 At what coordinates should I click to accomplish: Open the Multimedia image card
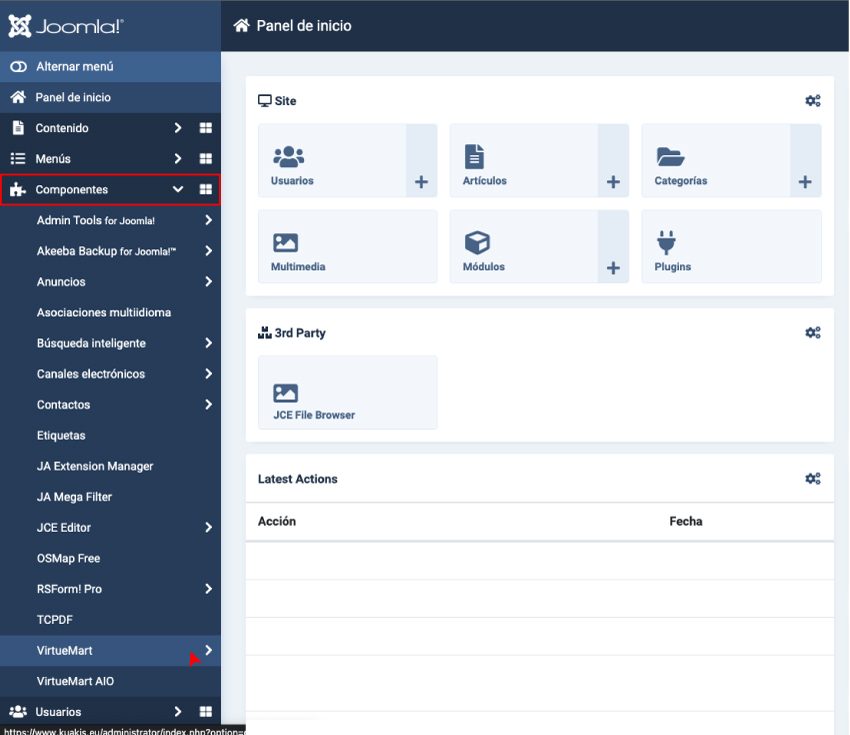coord(347,247)
